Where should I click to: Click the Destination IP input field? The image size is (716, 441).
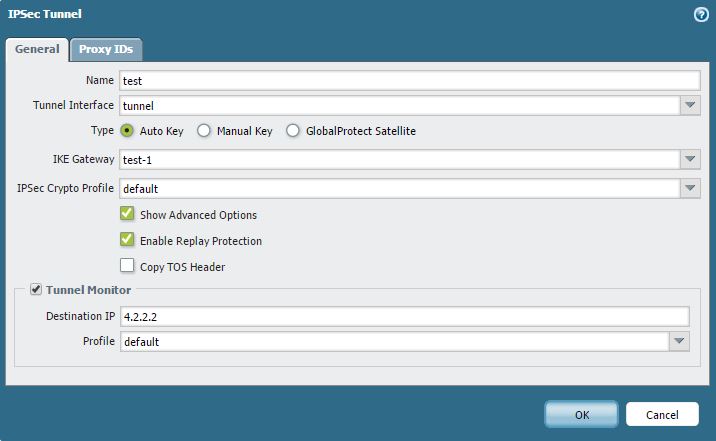click(405, 316)
